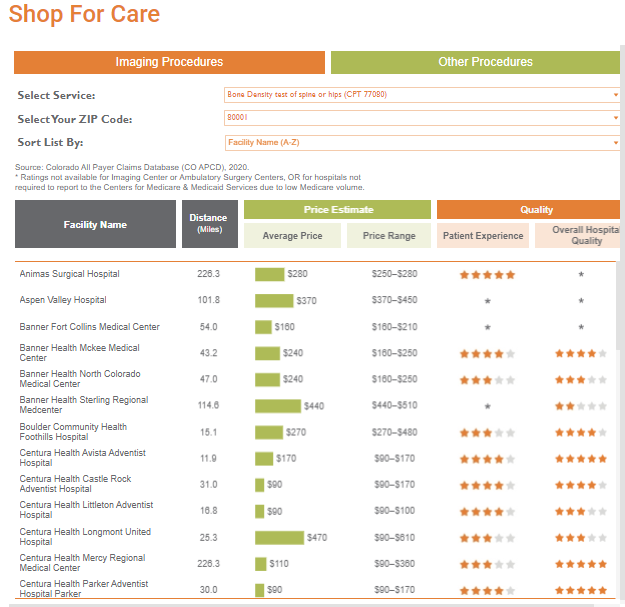
Task: Select Centura Health Longmont United Hospital
Action: 85,536
